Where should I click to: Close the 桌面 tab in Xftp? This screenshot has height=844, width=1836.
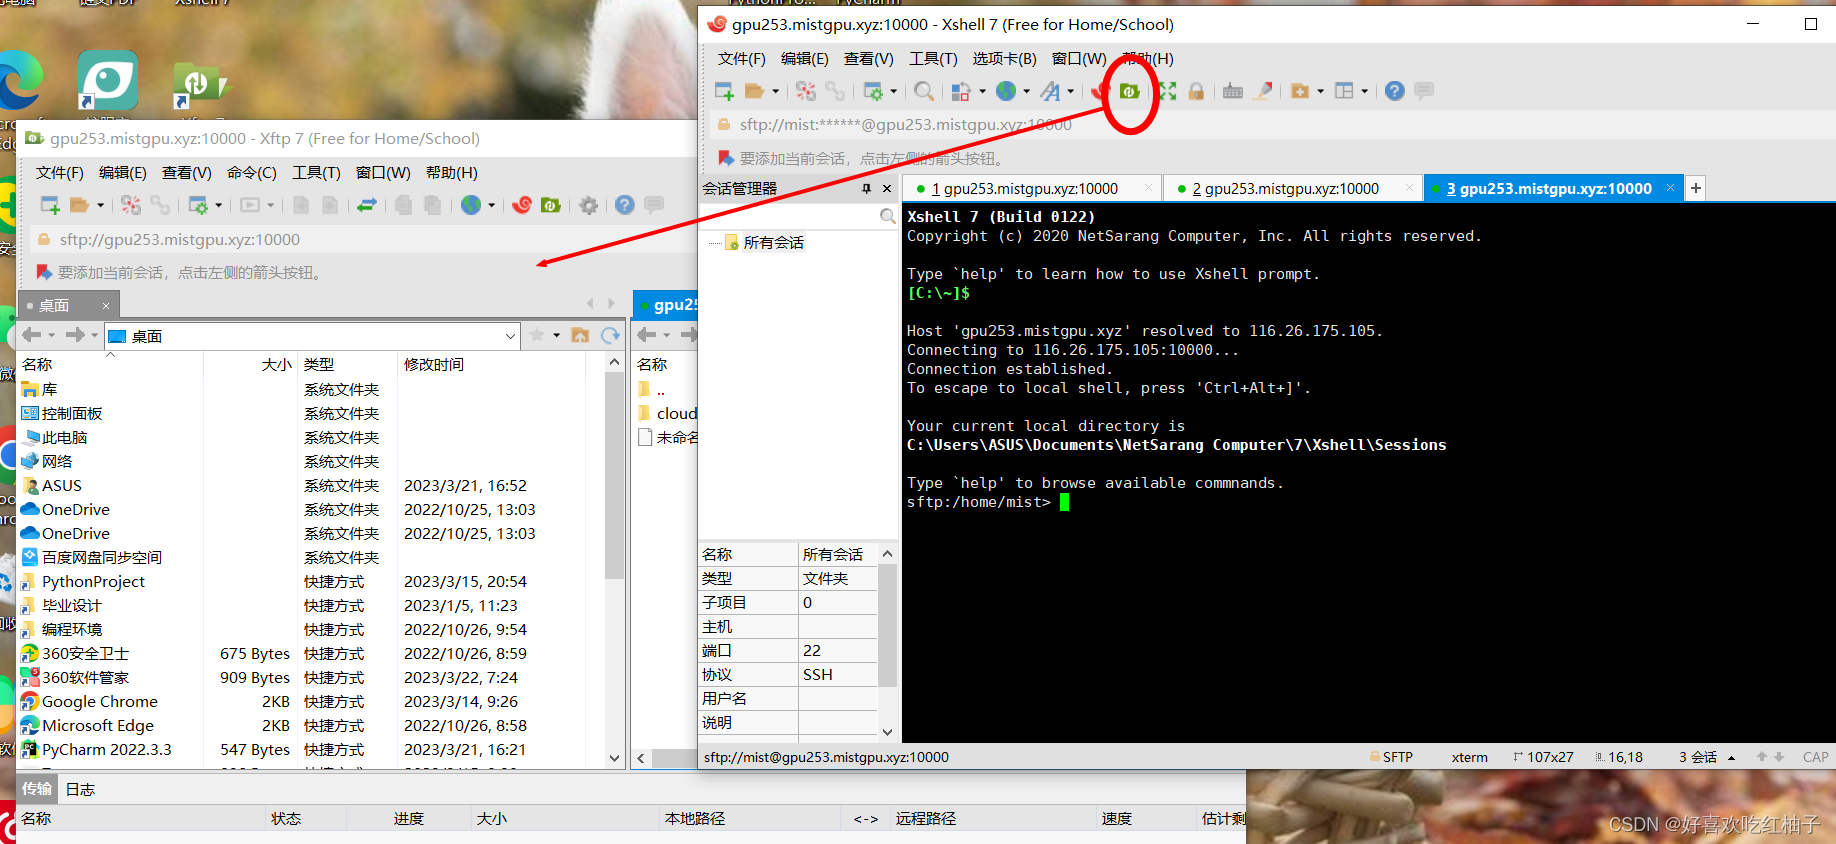(106, 305)
